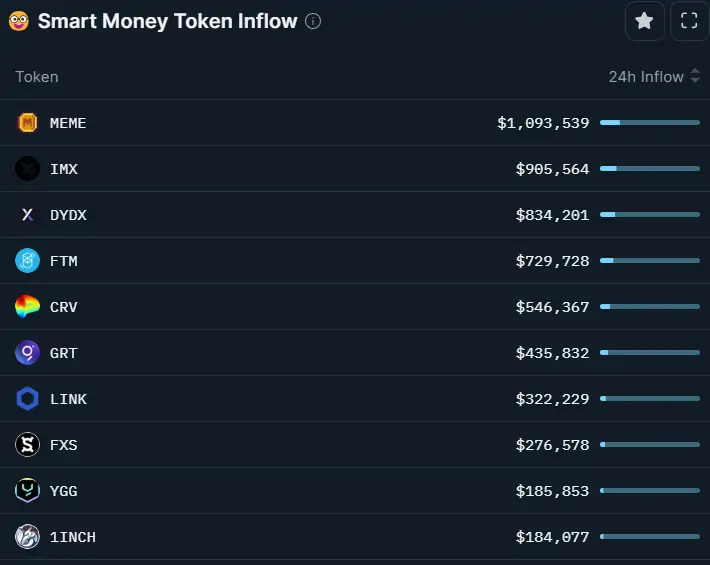Click the googly-eyes emoji logo
The width and height of the screenshot is (710, 565).
click(19, 21)
